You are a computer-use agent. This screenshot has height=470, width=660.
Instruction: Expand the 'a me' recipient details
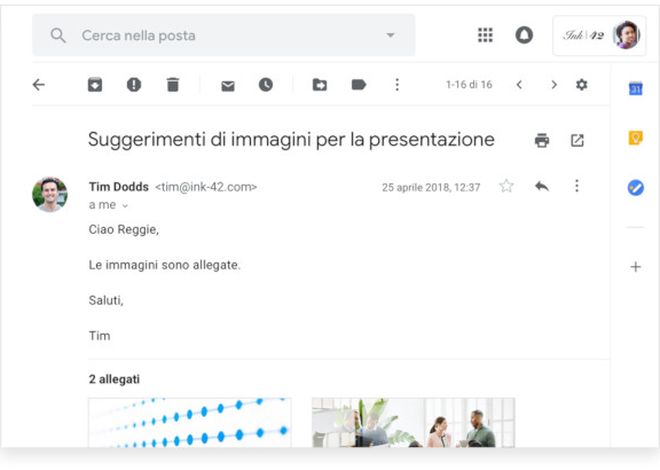point(125,206)
